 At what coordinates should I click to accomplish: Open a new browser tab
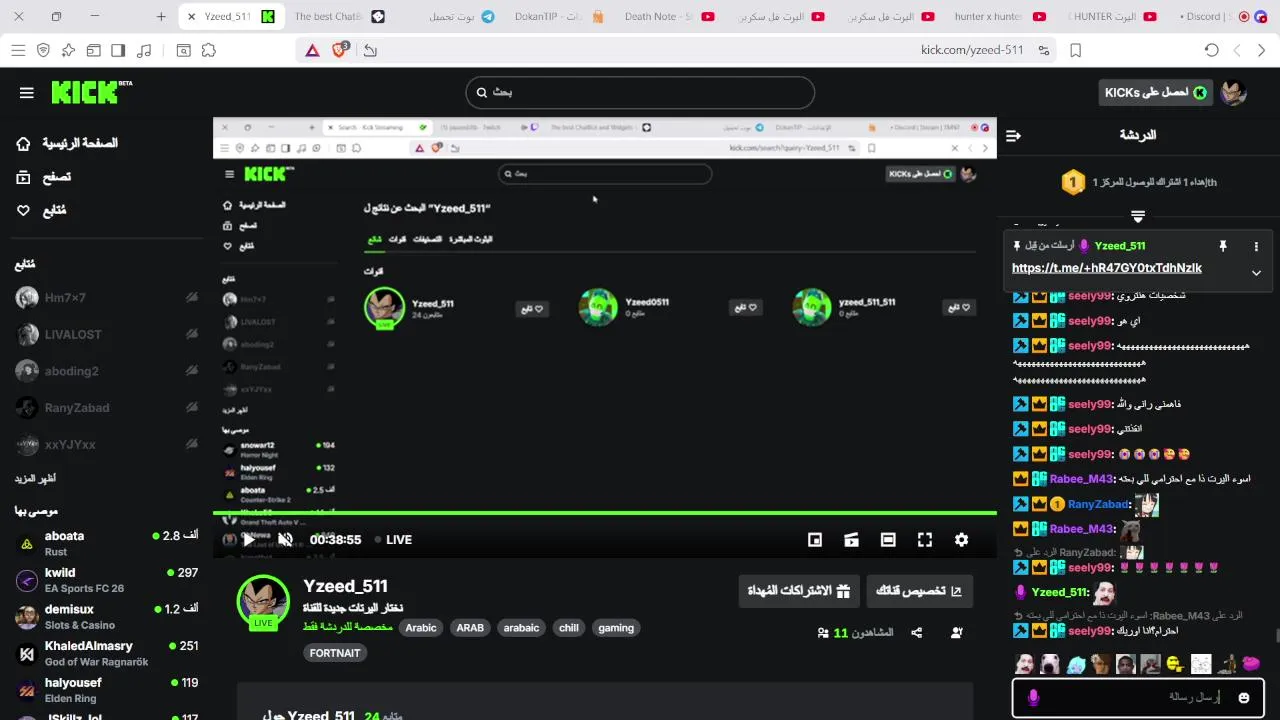tap(161, 17)
